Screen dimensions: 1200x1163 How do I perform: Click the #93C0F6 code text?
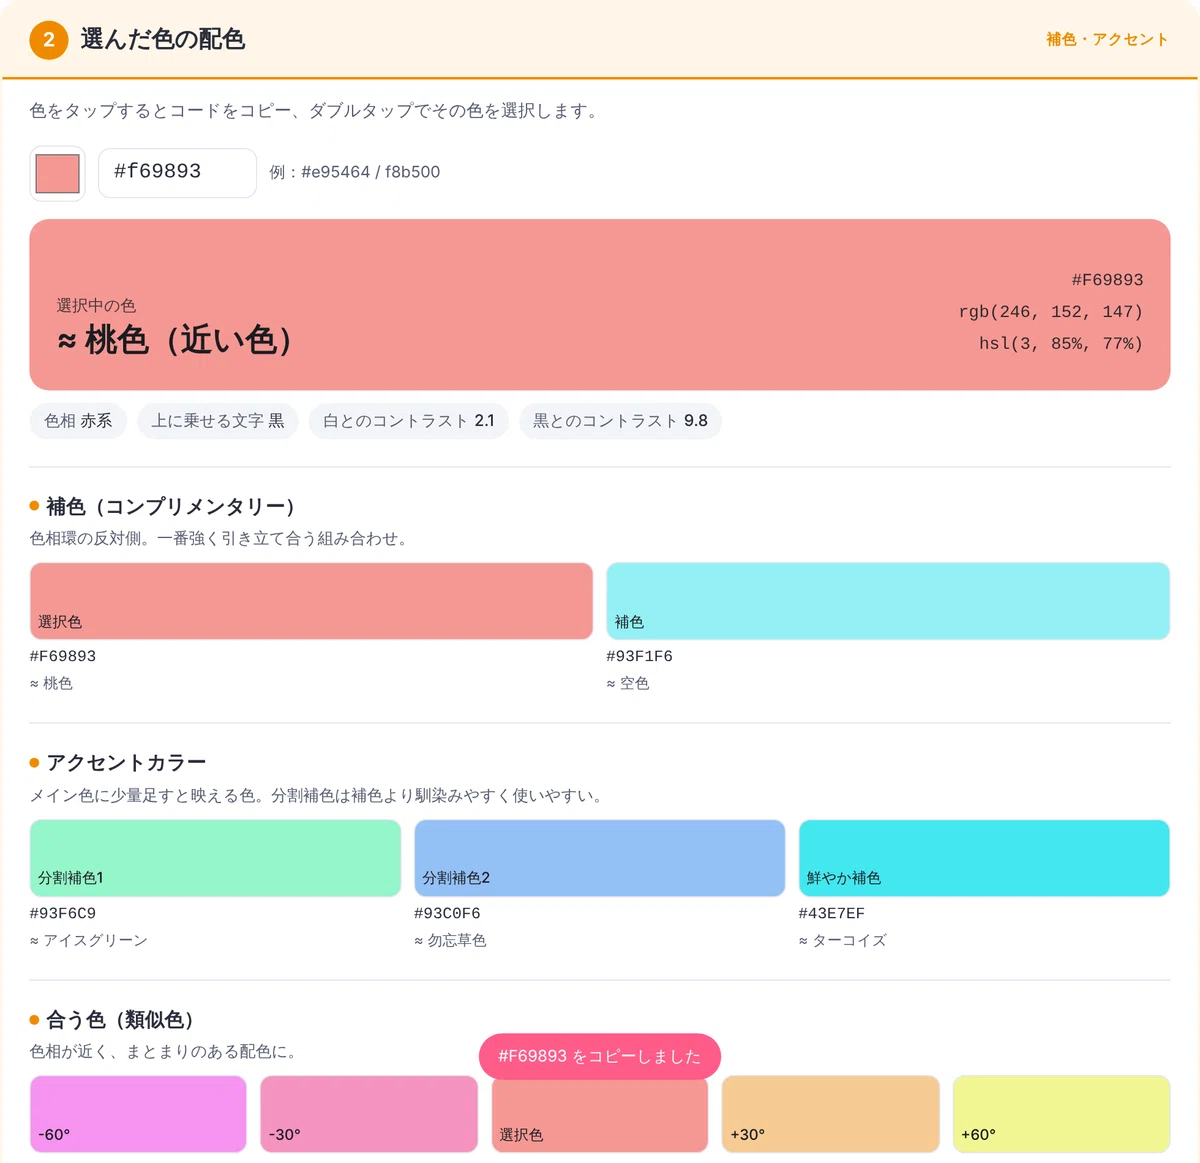(x=447, y=913)
